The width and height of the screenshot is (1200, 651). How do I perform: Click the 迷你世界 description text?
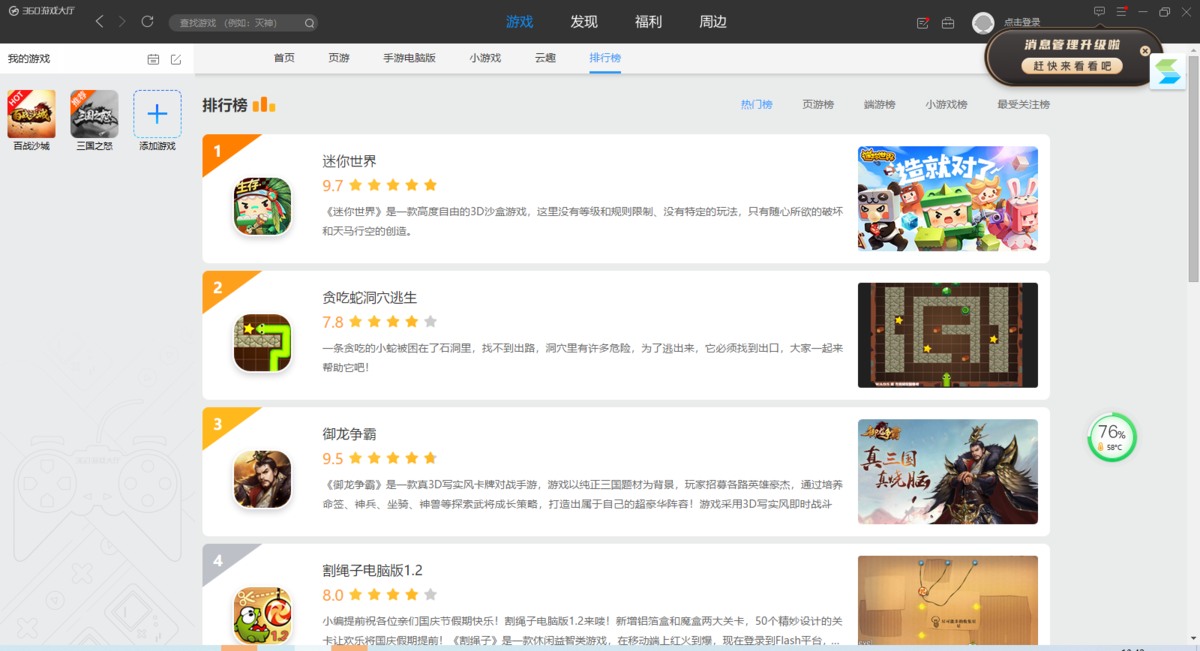(583, 221)
